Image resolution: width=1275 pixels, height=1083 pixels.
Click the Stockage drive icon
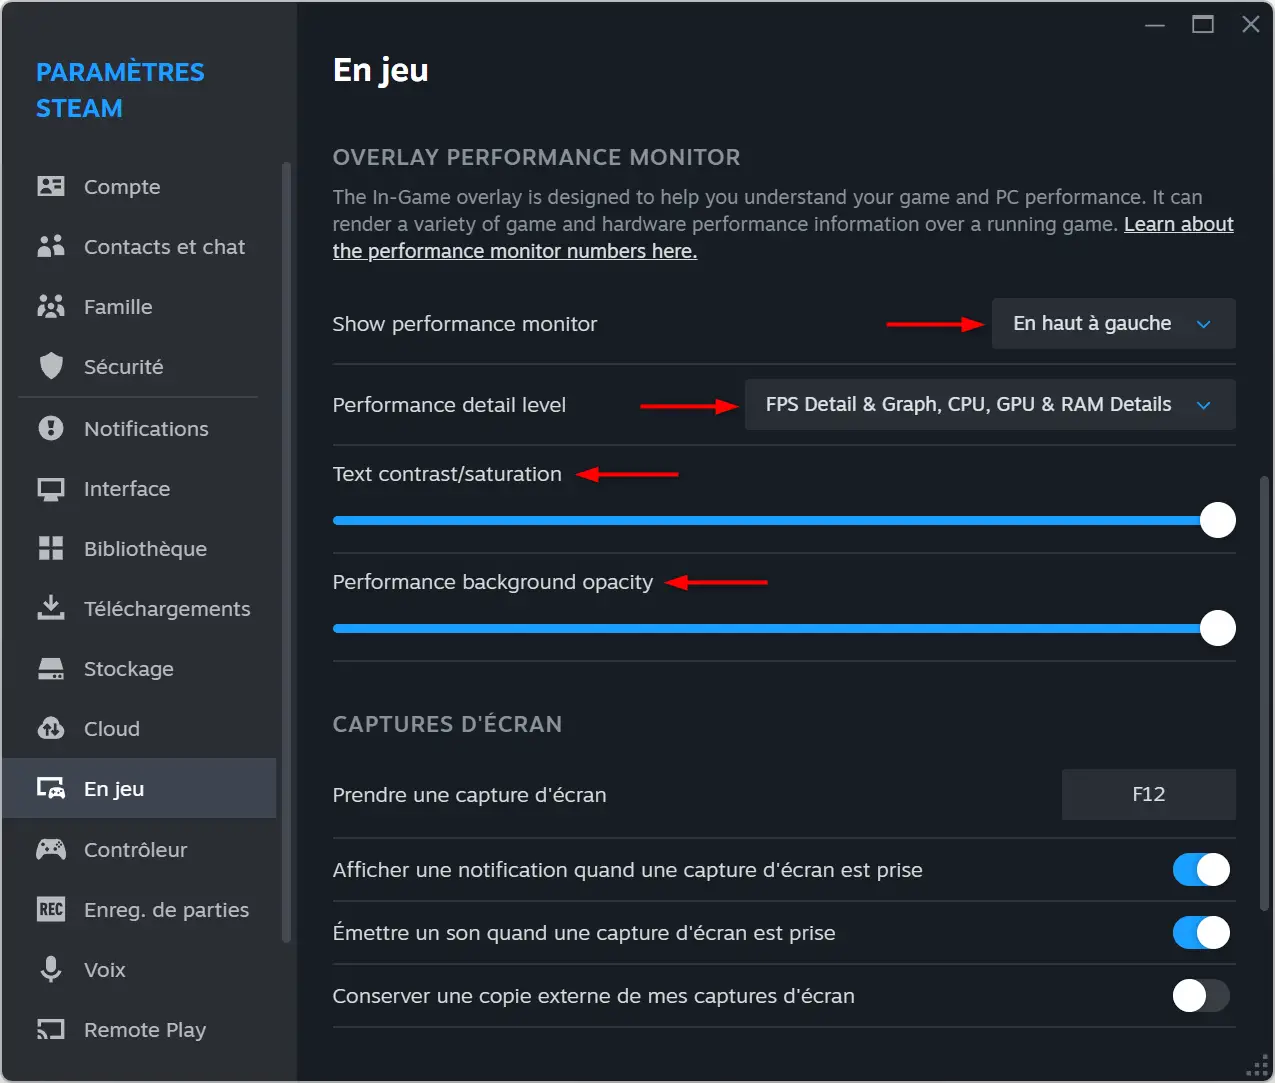[51, 669]
